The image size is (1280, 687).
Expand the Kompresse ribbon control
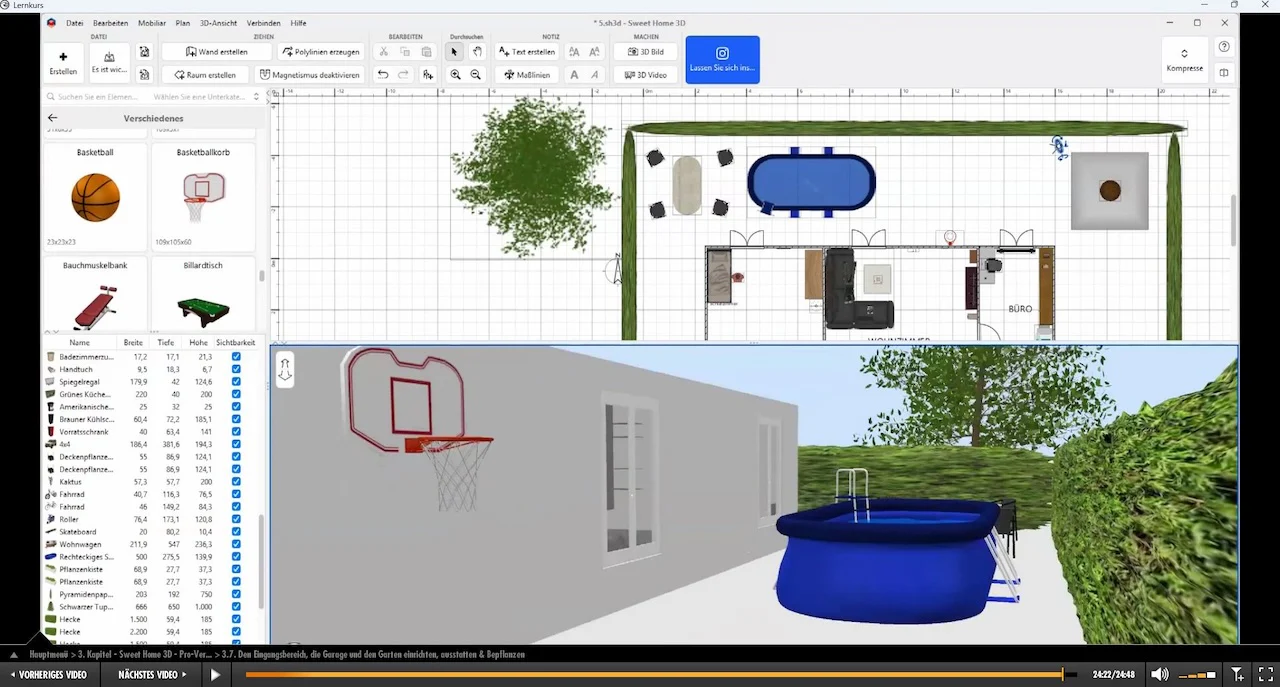(1185, 60)
